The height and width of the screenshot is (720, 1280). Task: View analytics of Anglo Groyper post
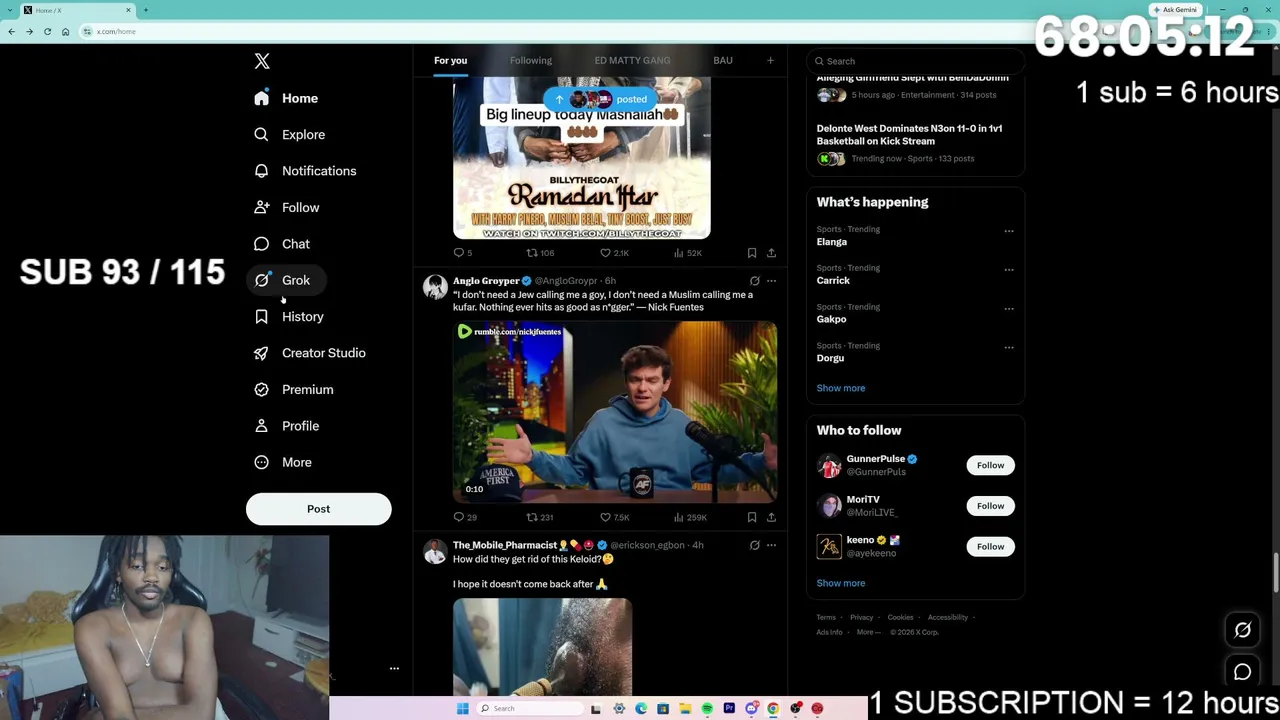pos(690,517)
